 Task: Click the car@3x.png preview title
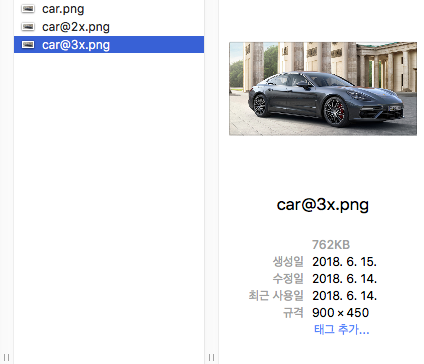pyautogui.click(x=323, y=205)
